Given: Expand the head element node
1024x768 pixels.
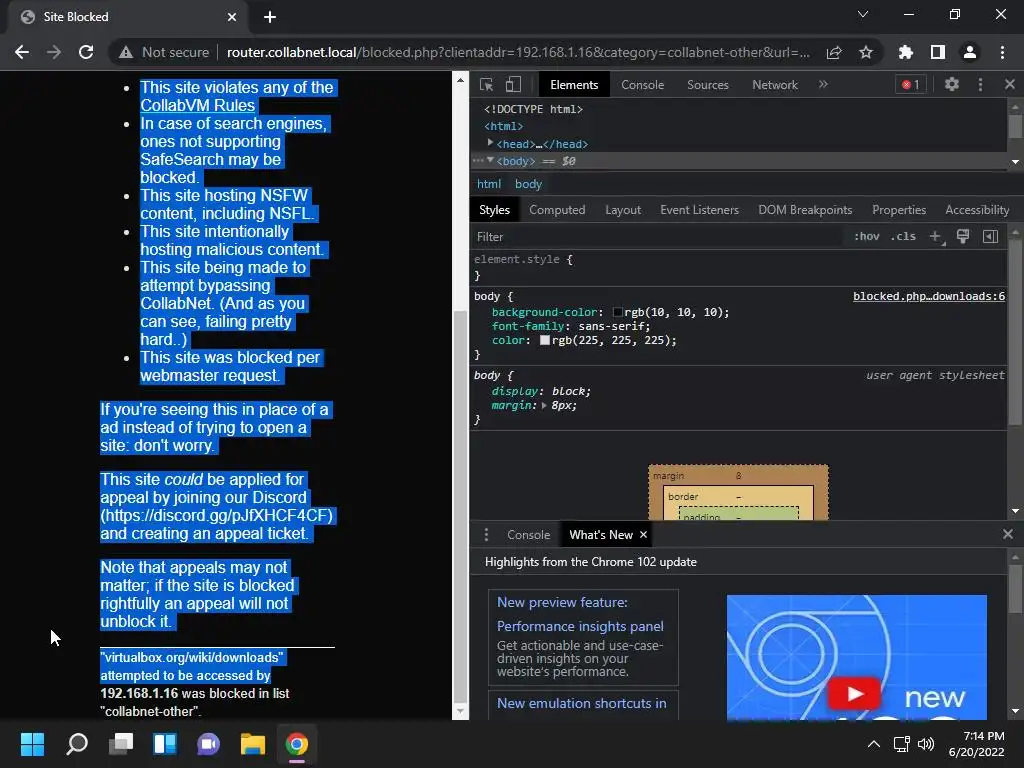Looking at the screenshot, I should tap(490, 143).
